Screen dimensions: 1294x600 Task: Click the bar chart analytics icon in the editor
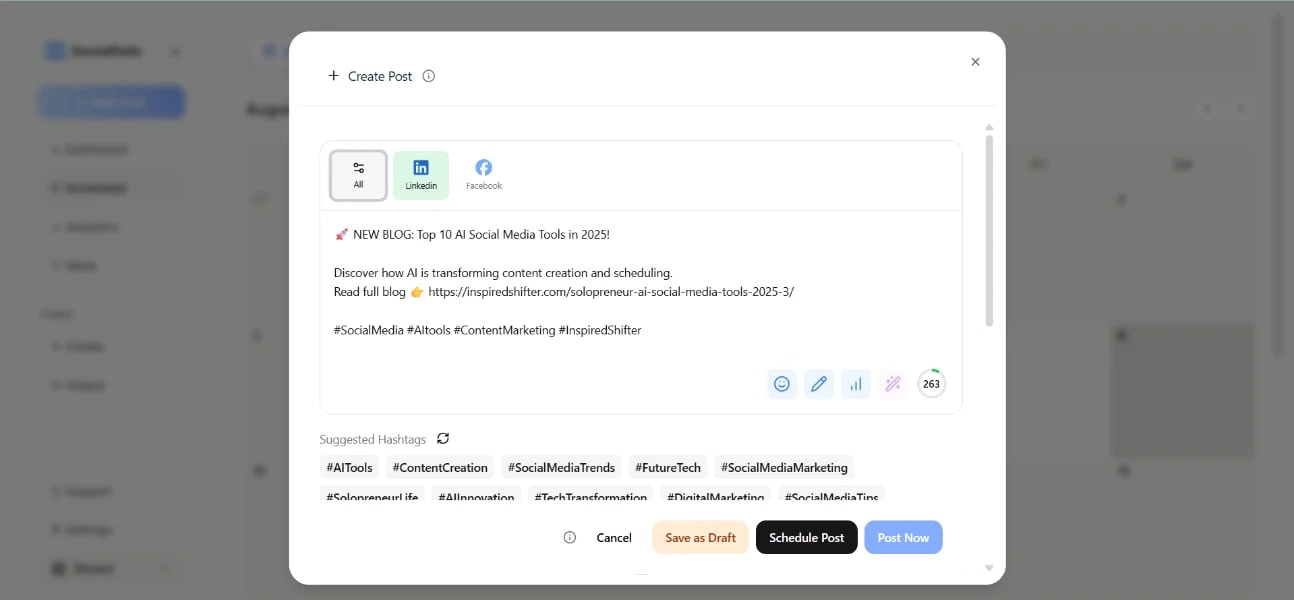point(856,383)
